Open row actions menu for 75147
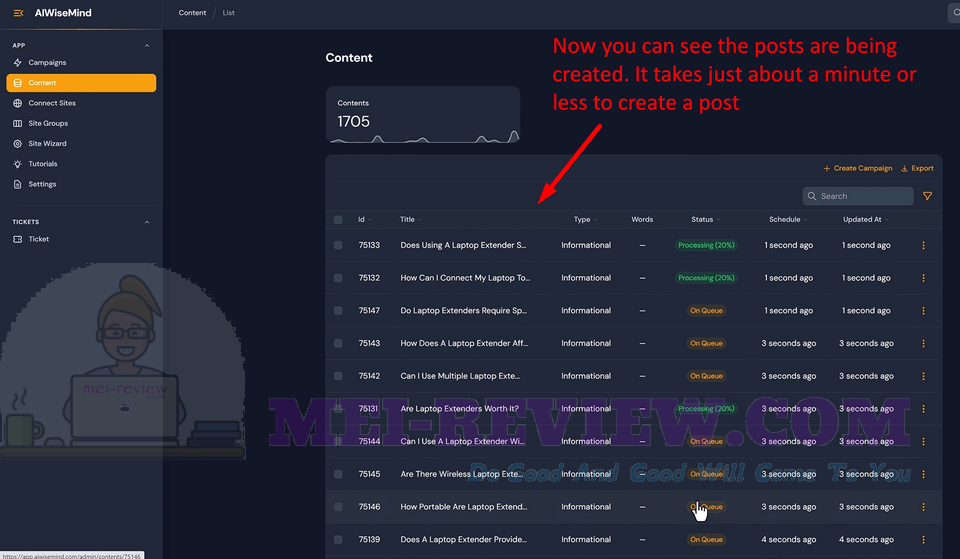Viewport: 960px width, 559px height. pos(923,310)
